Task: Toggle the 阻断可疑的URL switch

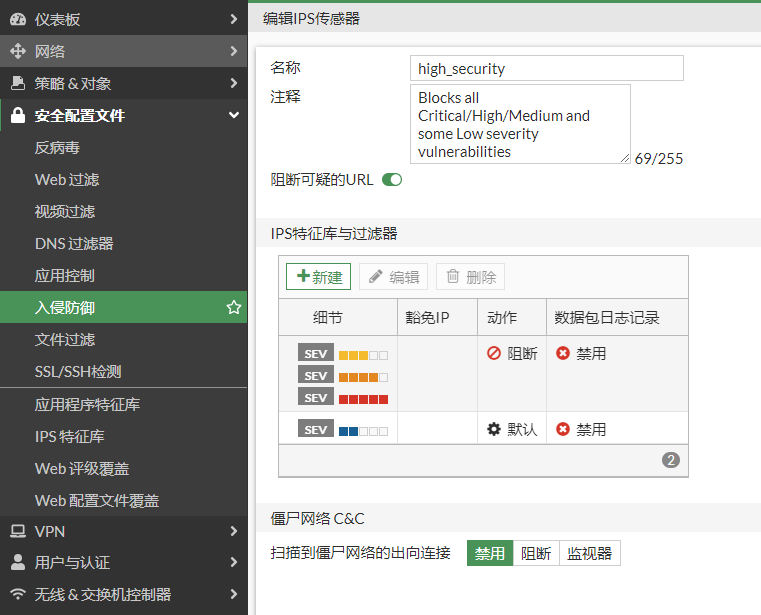Action: pyautogui.click(x=391, y=180)
